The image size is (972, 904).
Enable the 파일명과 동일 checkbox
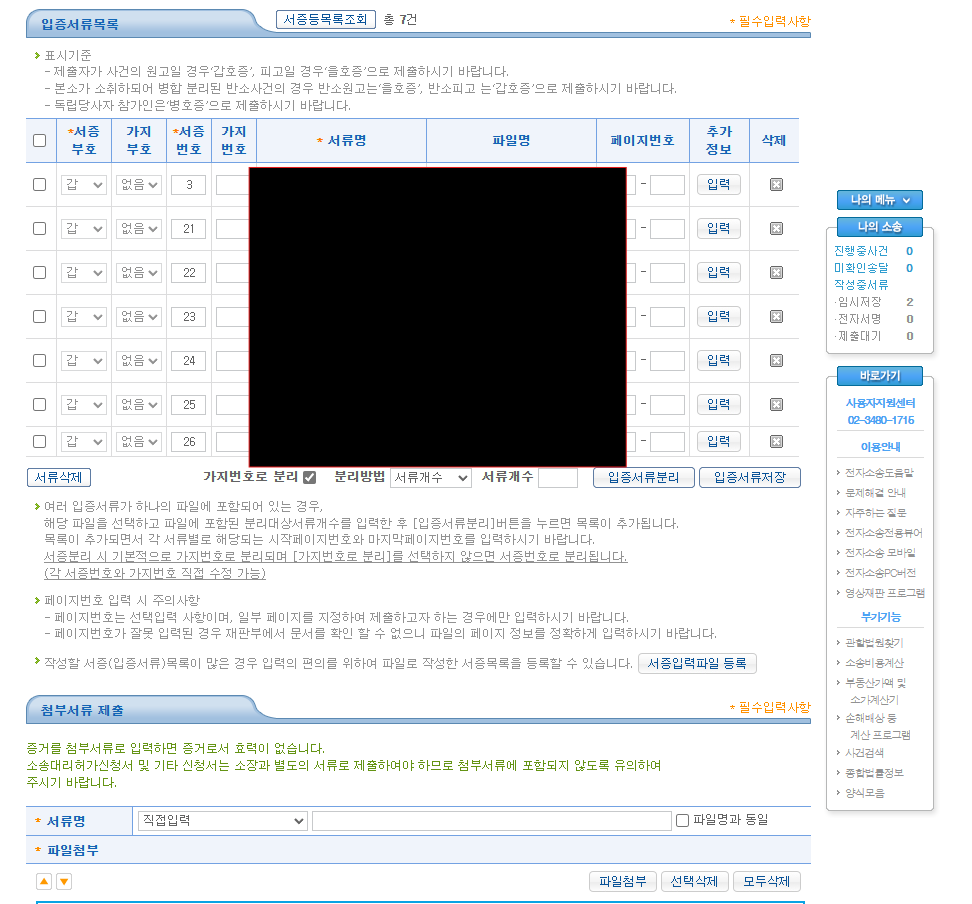coord(682,821)
